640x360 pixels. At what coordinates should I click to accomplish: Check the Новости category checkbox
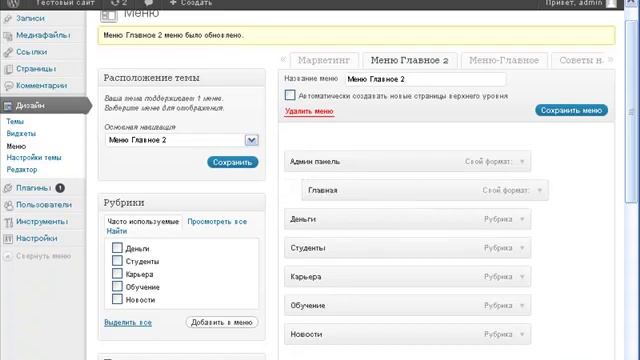coord(117,299)
